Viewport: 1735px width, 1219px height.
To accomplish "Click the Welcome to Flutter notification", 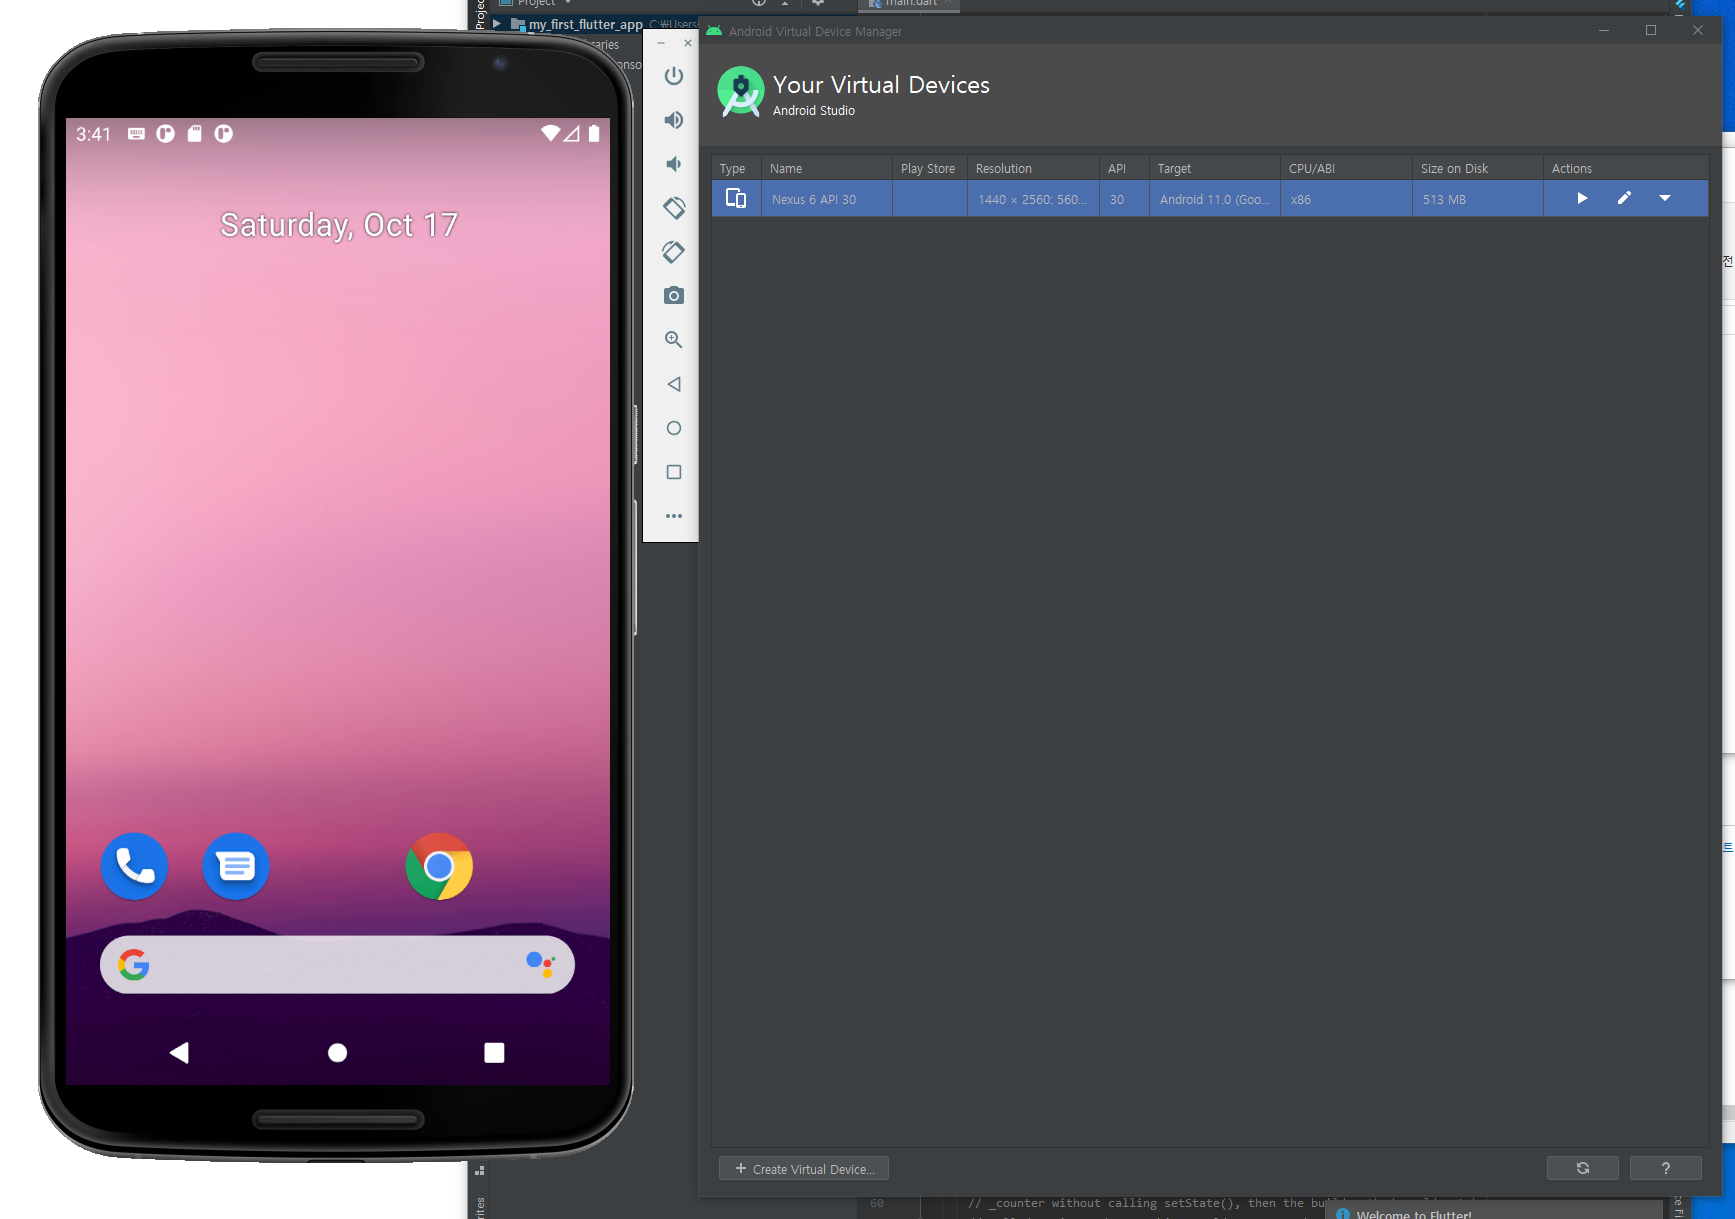I will point(1414,1214).
